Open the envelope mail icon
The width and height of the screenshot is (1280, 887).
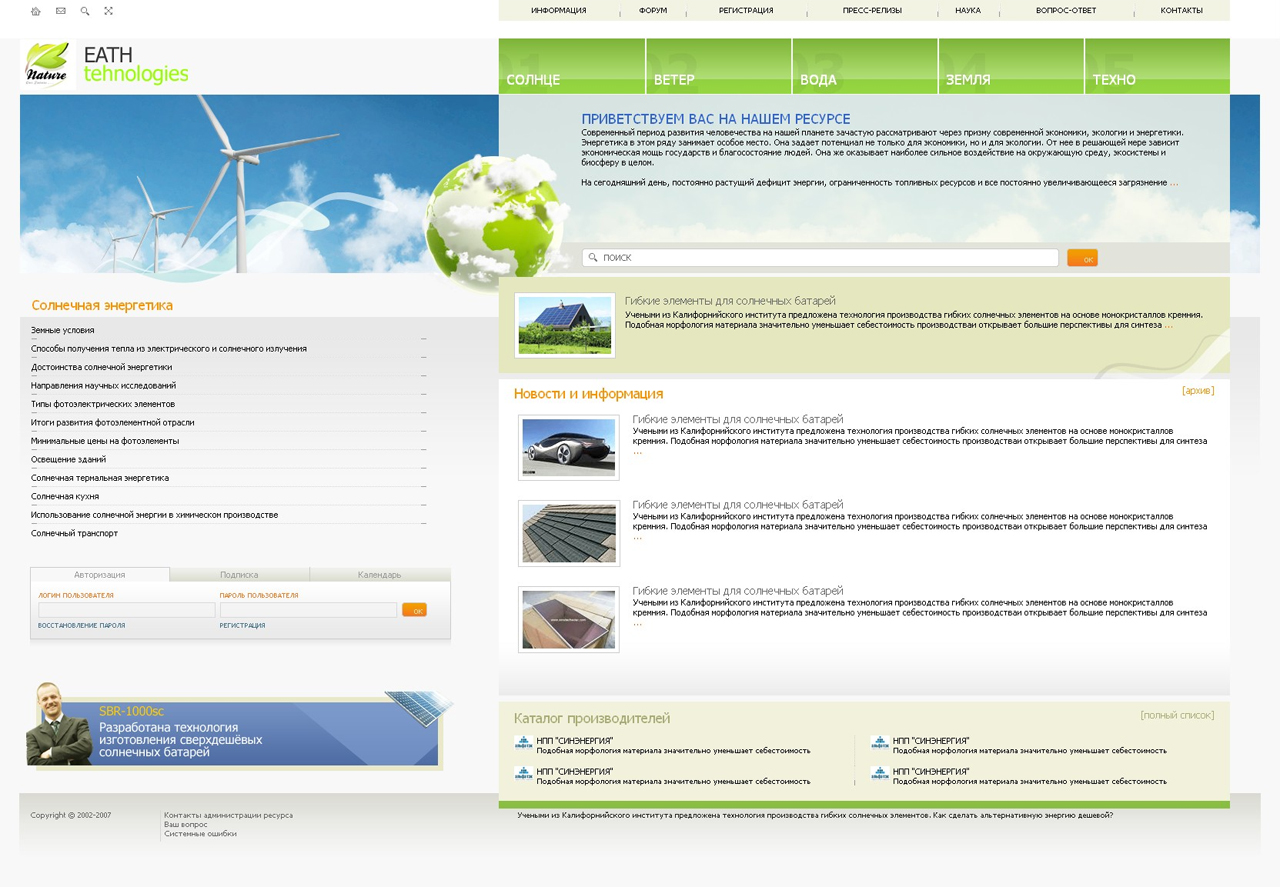pyautogui.click(x=61, y=11)
